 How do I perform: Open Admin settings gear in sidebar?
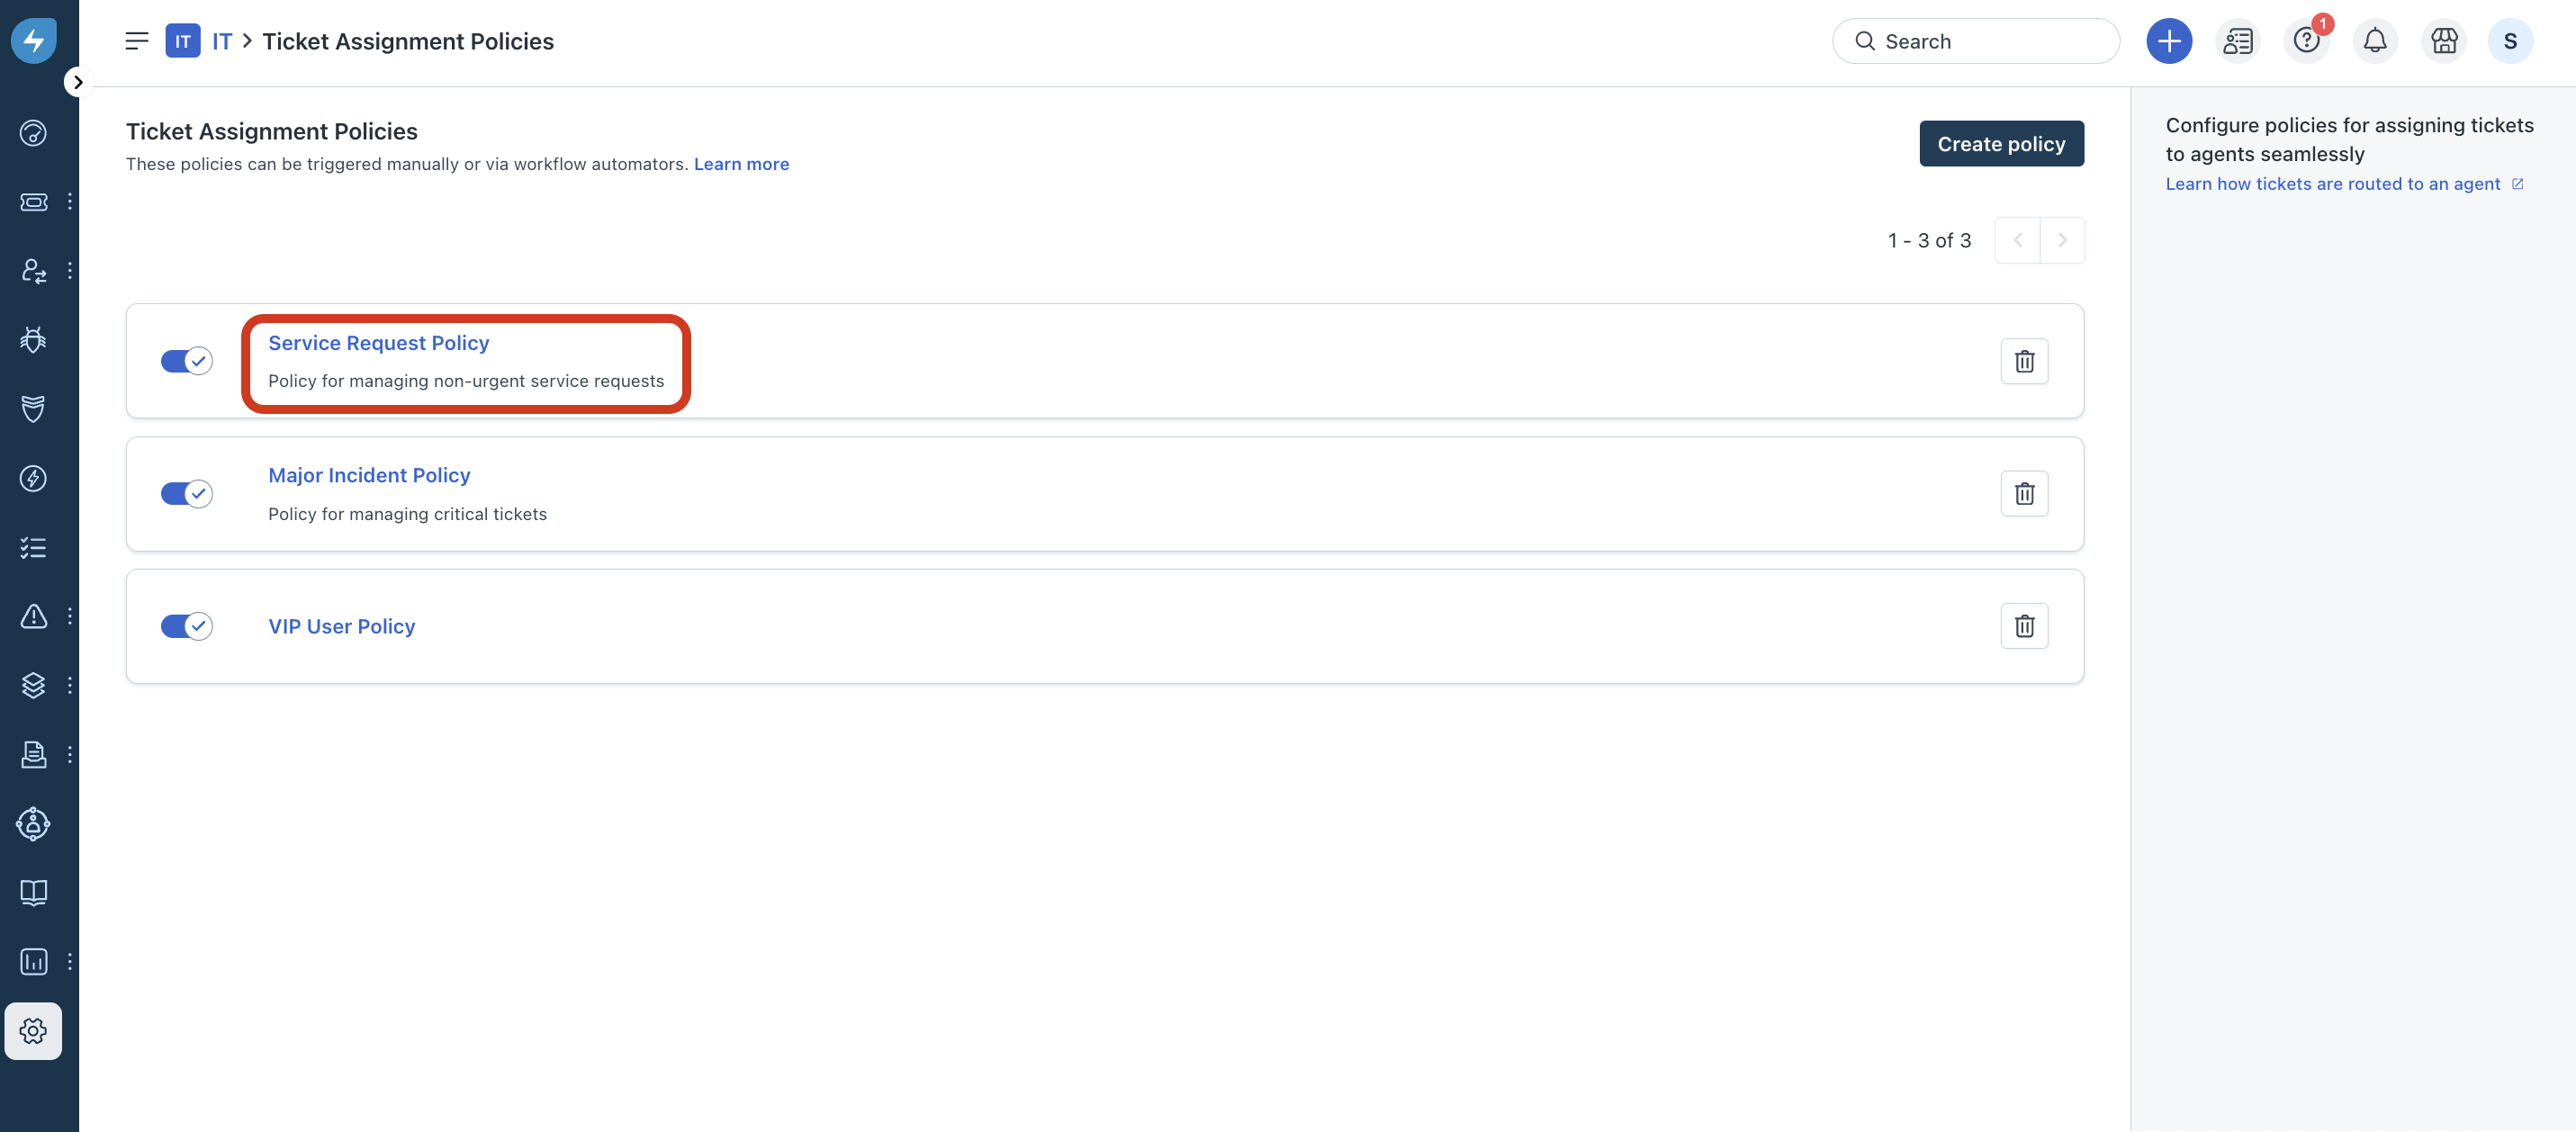(x=33, y=1031)
